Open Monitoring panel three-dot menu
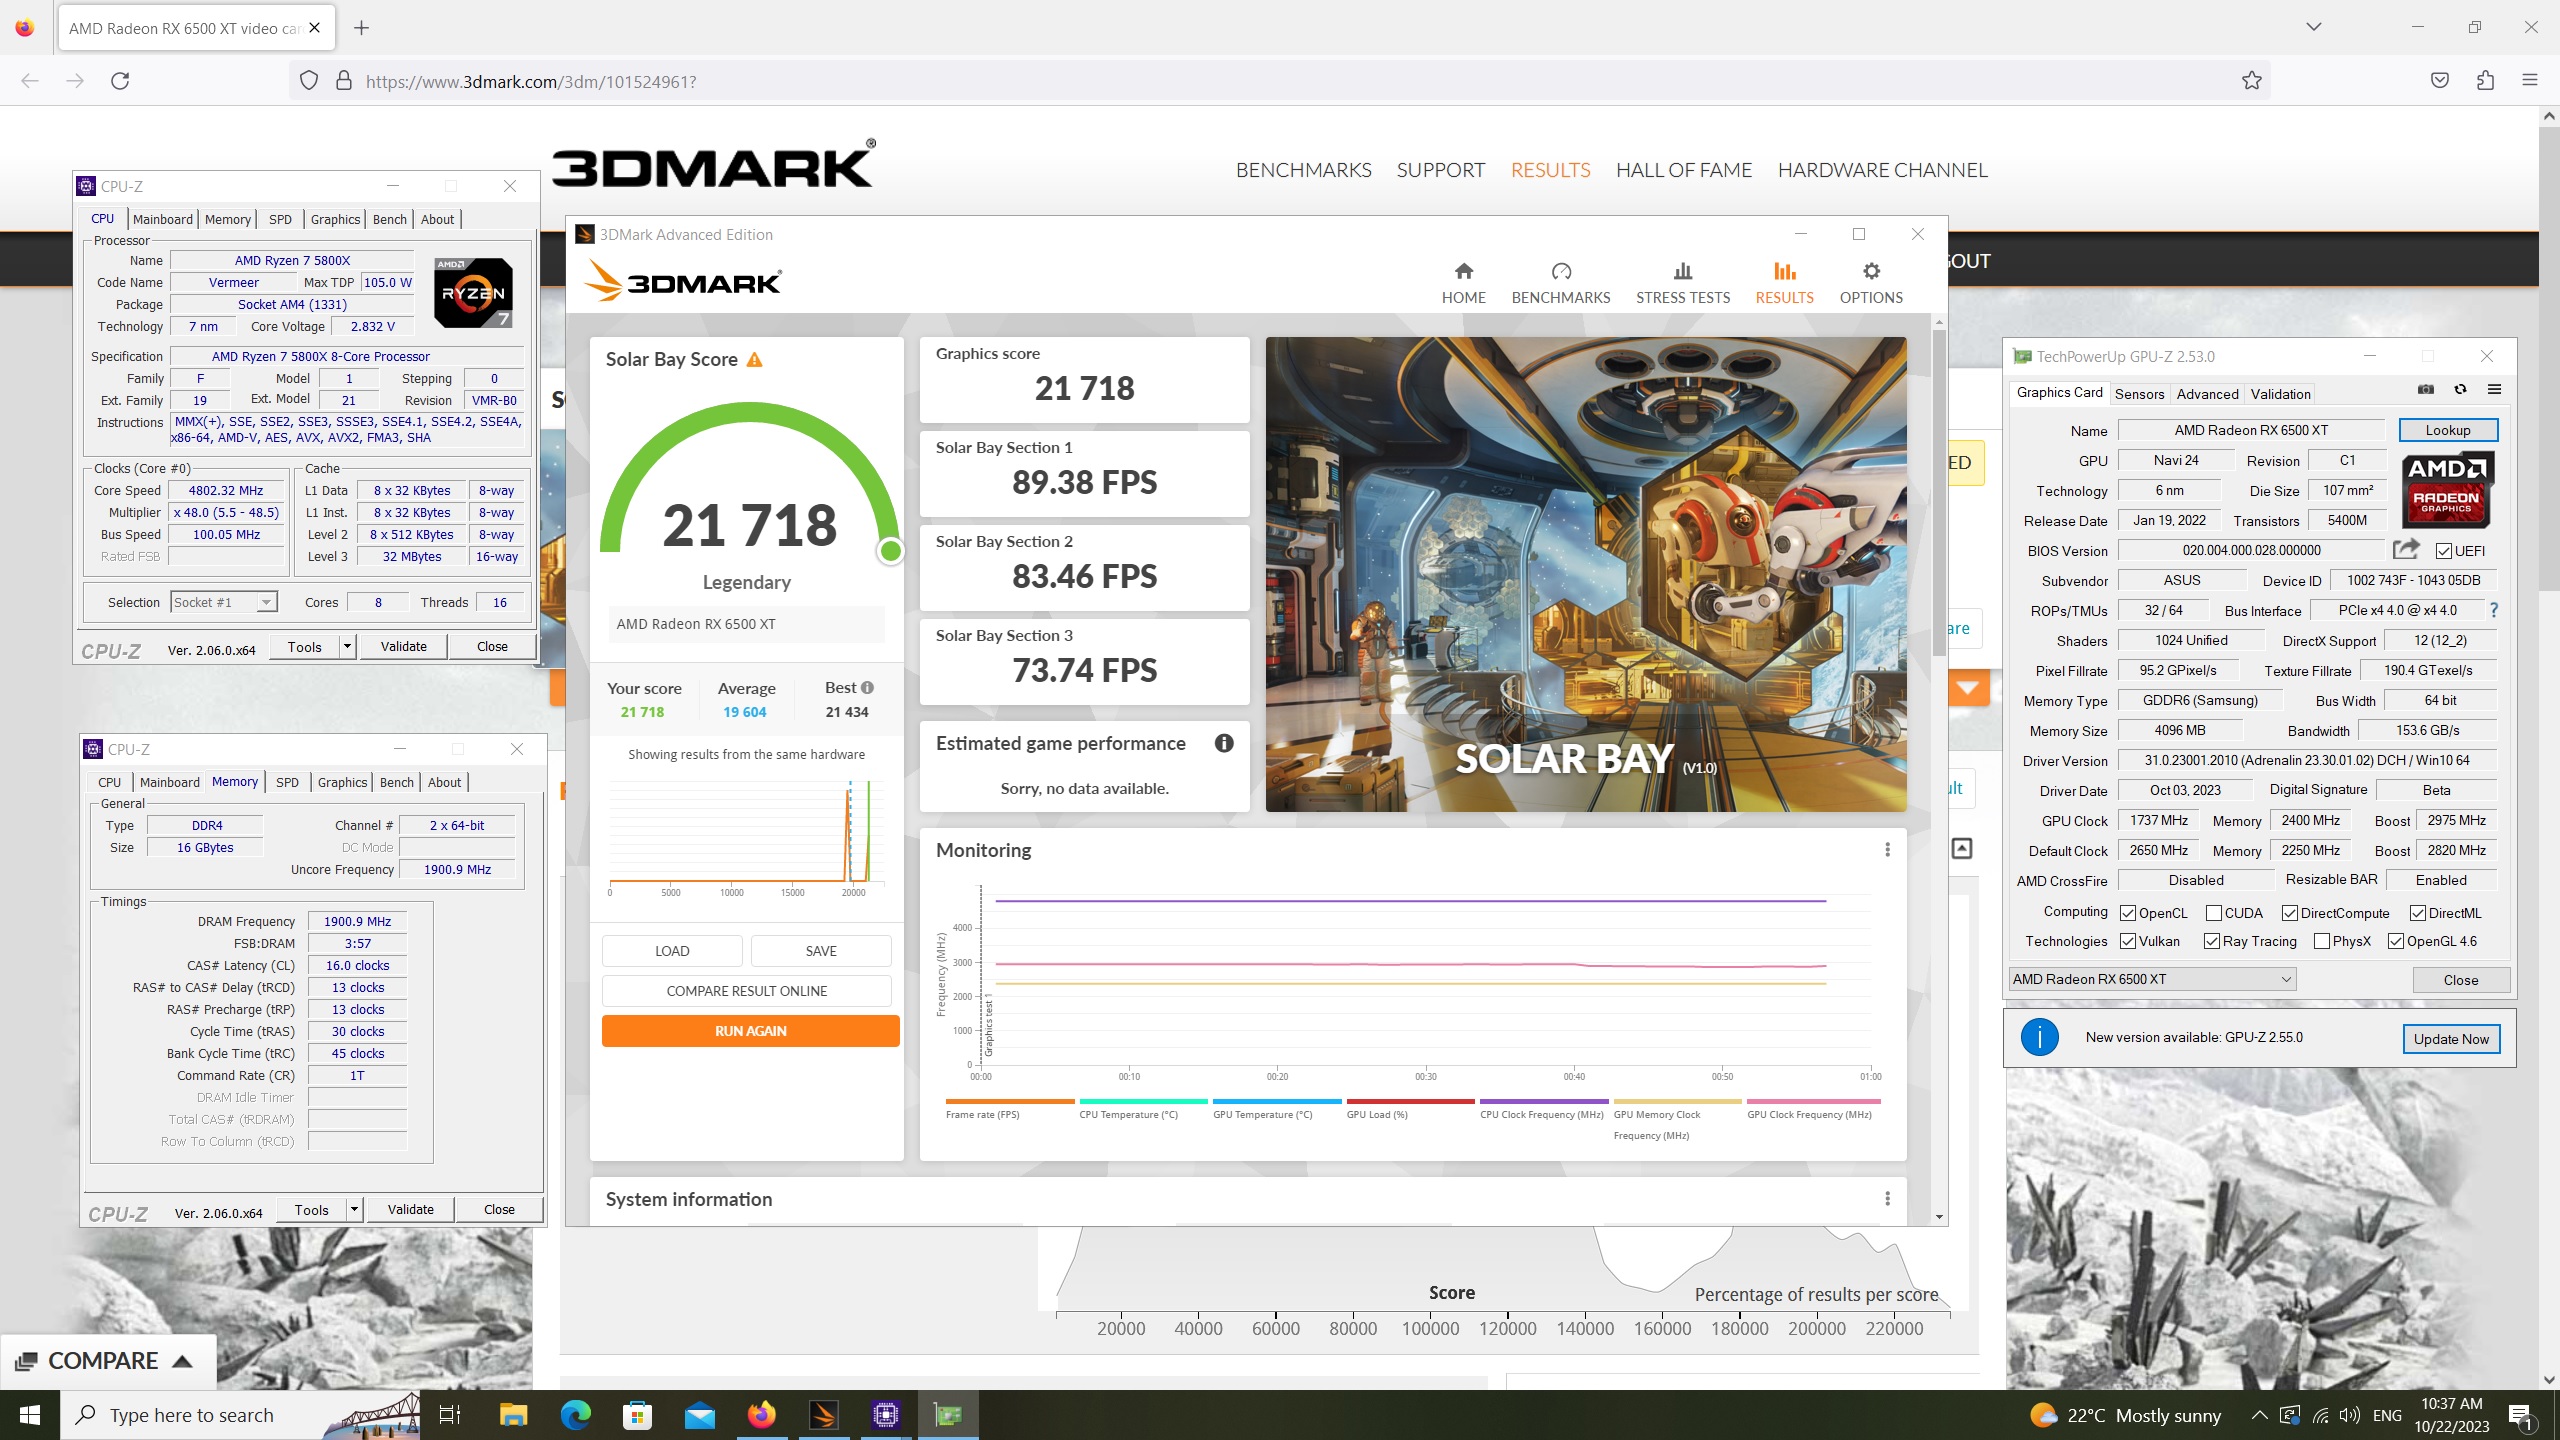The height and width of the screenshot is (1440, 2560). point(1887,850)
